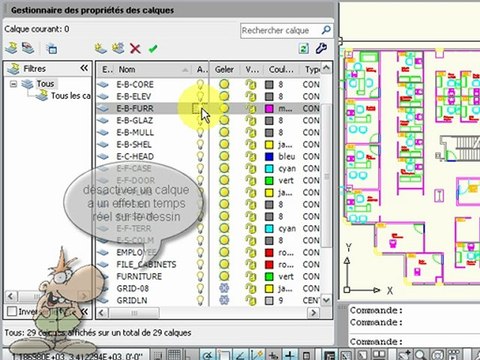Click the lock icon of the E-B-SHEL layer

[x=251, y=144]
